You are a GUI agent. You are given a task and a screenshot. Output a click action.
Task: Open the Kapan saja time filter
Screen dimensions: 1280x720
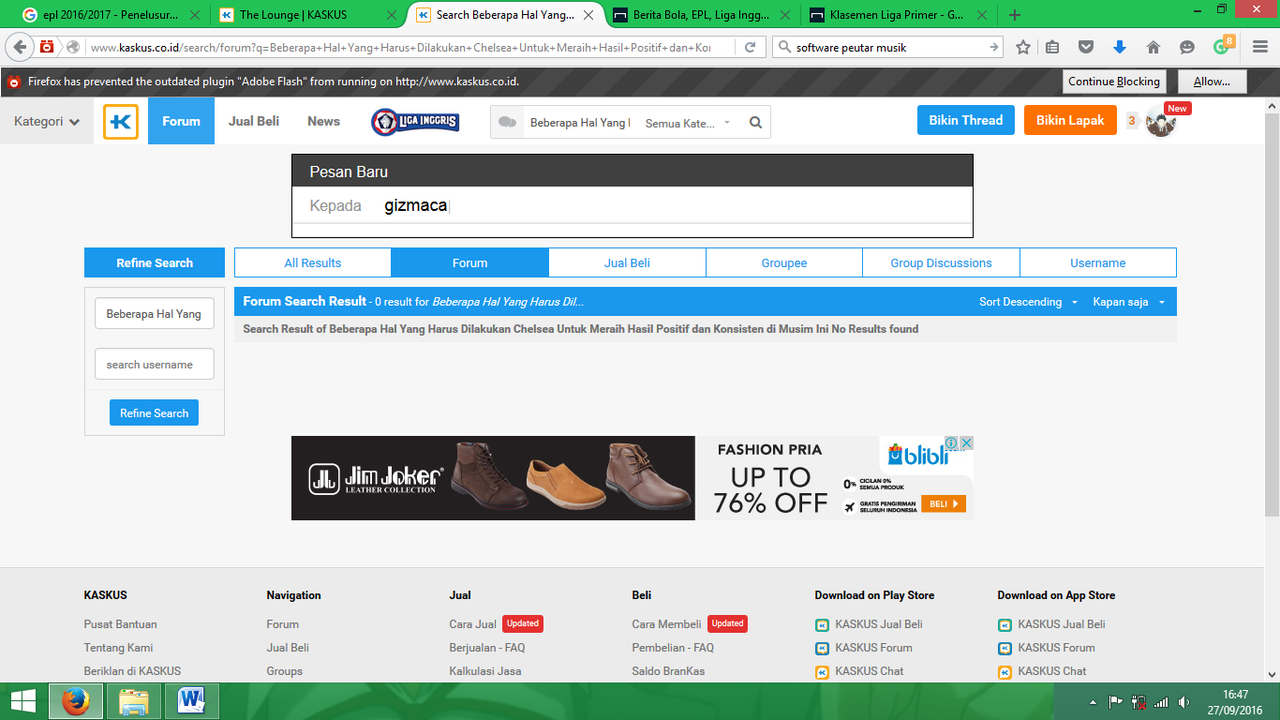coord(1129,302)
